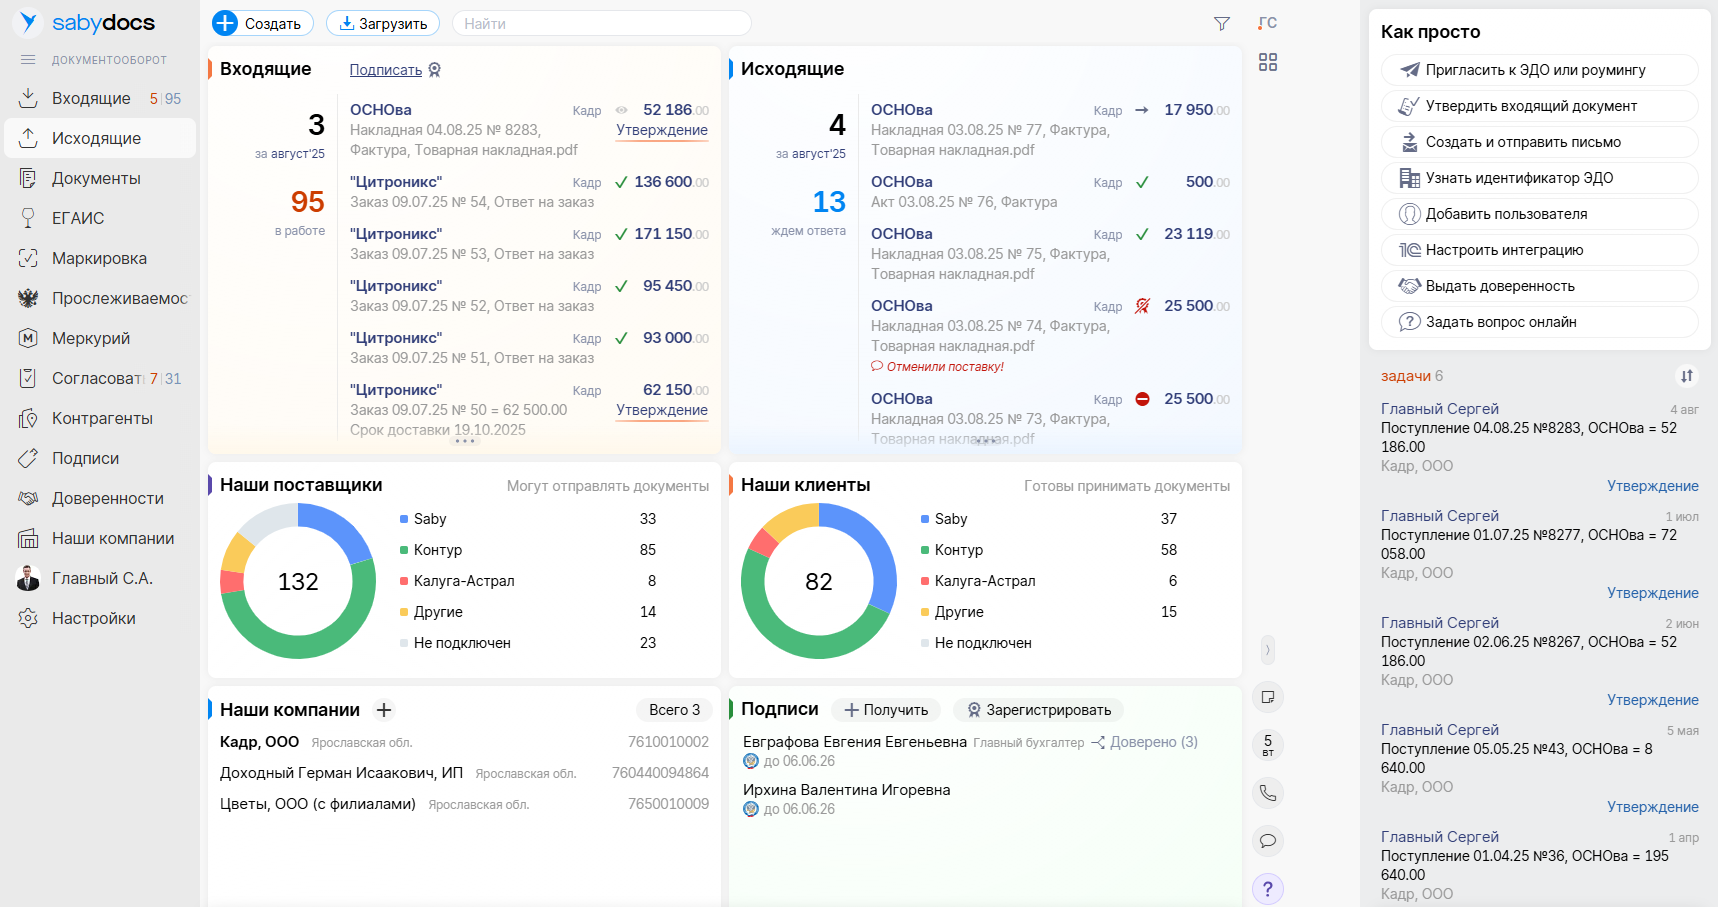1718x907 pixels.
Task: Expand the right panel with chevron handle
Action: (x=1267, y=650)
